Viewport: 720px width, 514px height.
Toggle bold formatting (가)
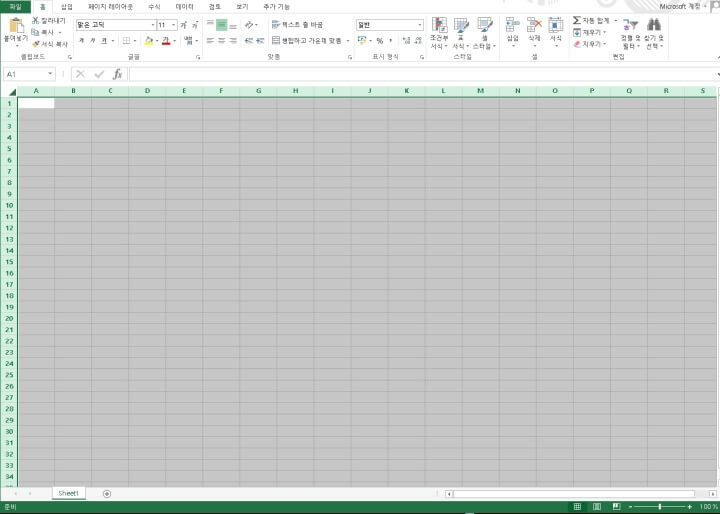[x=82, y=41]
